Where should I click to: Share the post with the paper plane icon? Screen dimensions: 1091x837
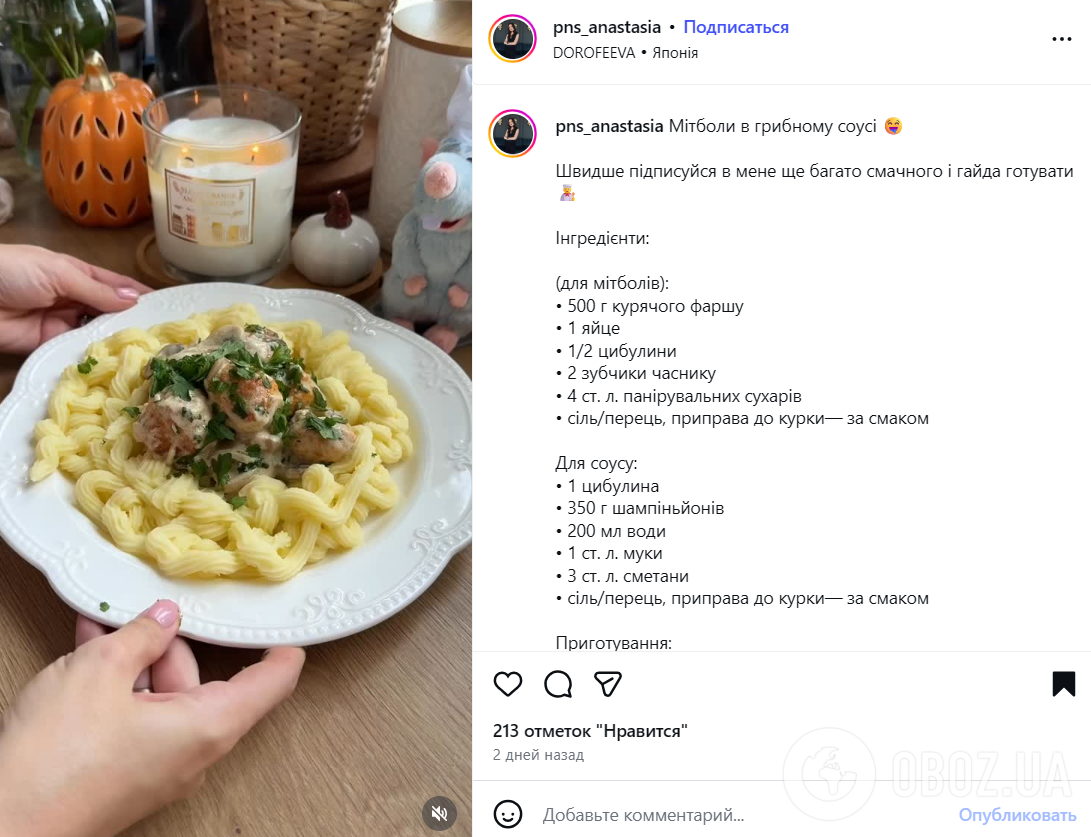[607, 684]
